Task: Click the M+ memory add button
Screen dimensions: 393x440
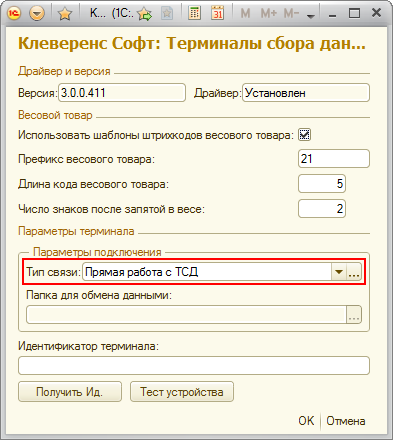Action: click(x=269, y=14)
